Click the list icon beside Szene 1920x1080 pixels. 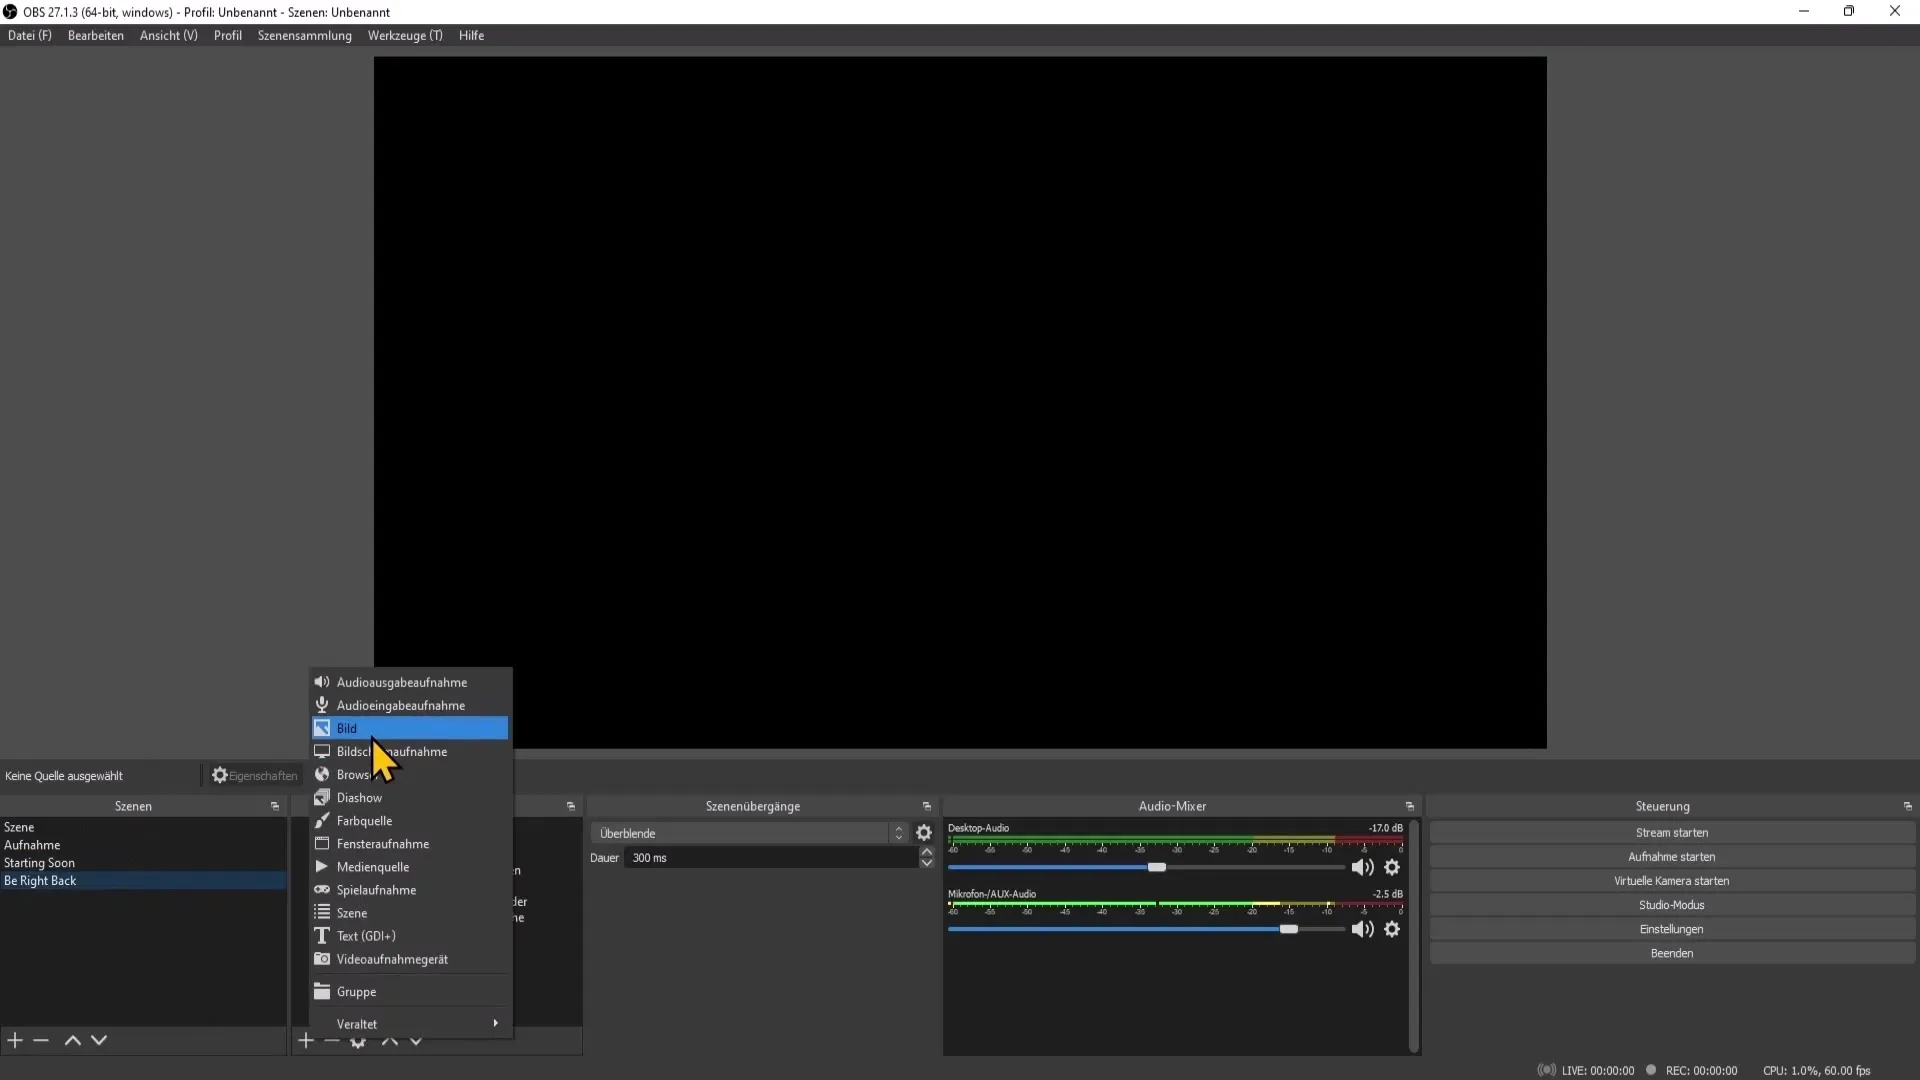(322, 912)
